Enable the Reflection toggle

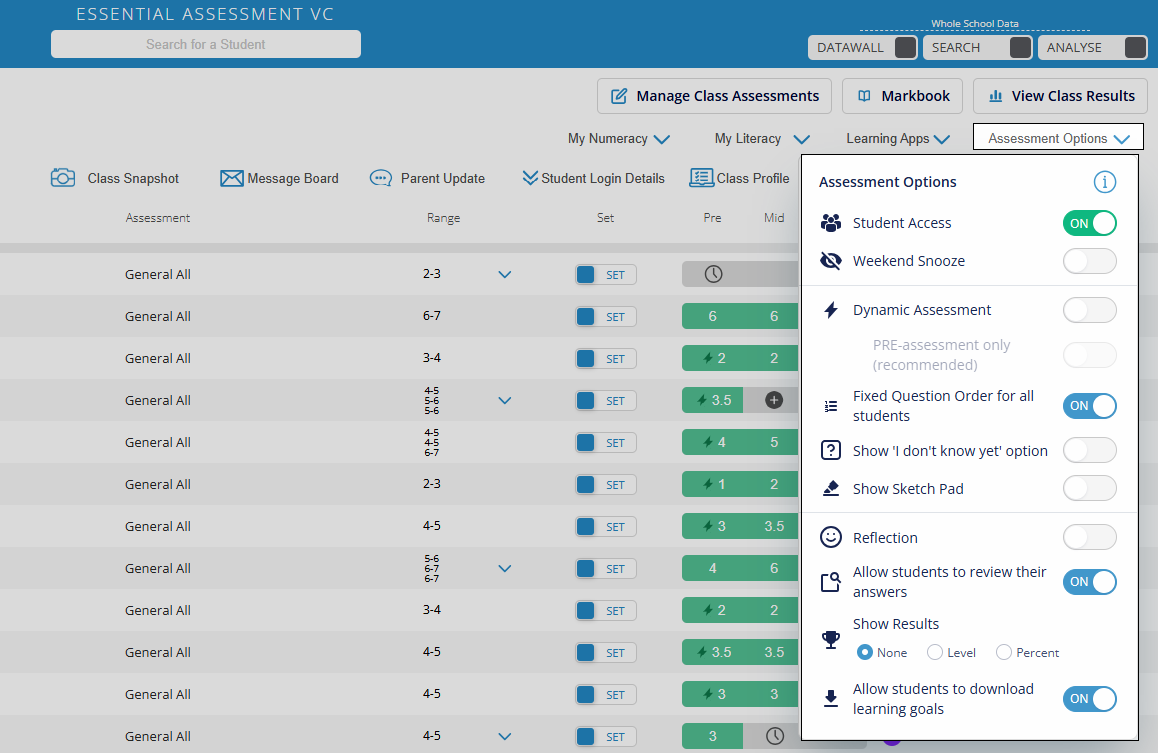click(1089, 537)
